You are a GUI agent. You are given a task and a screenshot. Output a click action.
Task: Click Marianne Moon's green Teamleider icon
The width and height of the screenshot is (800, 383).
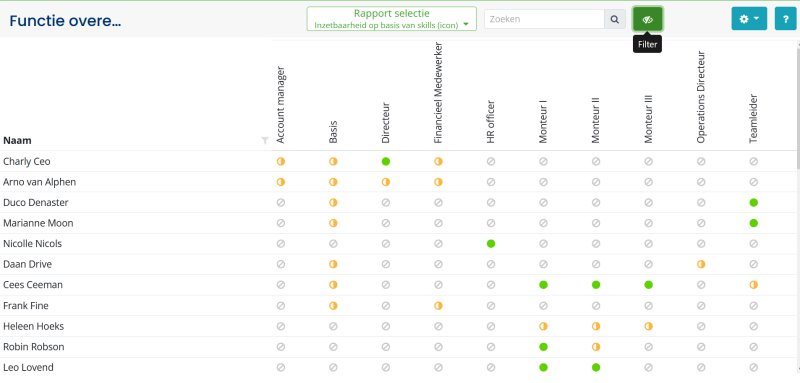pos(754,223)
